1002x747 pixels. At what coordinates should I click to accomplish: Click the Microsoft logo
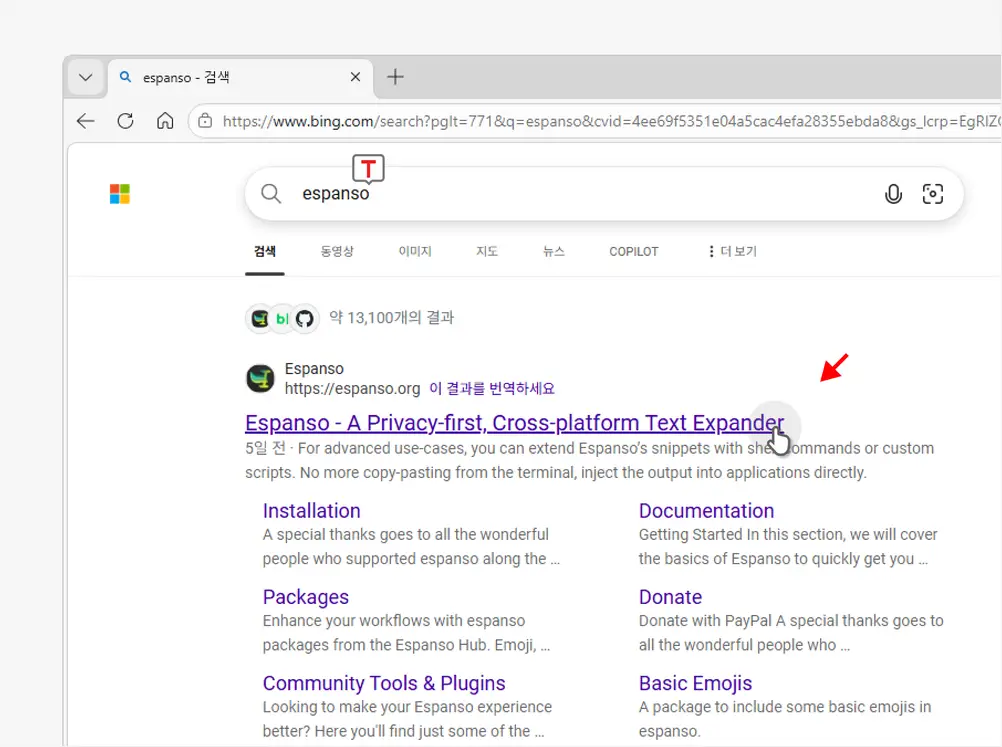(x=120, y=194)
